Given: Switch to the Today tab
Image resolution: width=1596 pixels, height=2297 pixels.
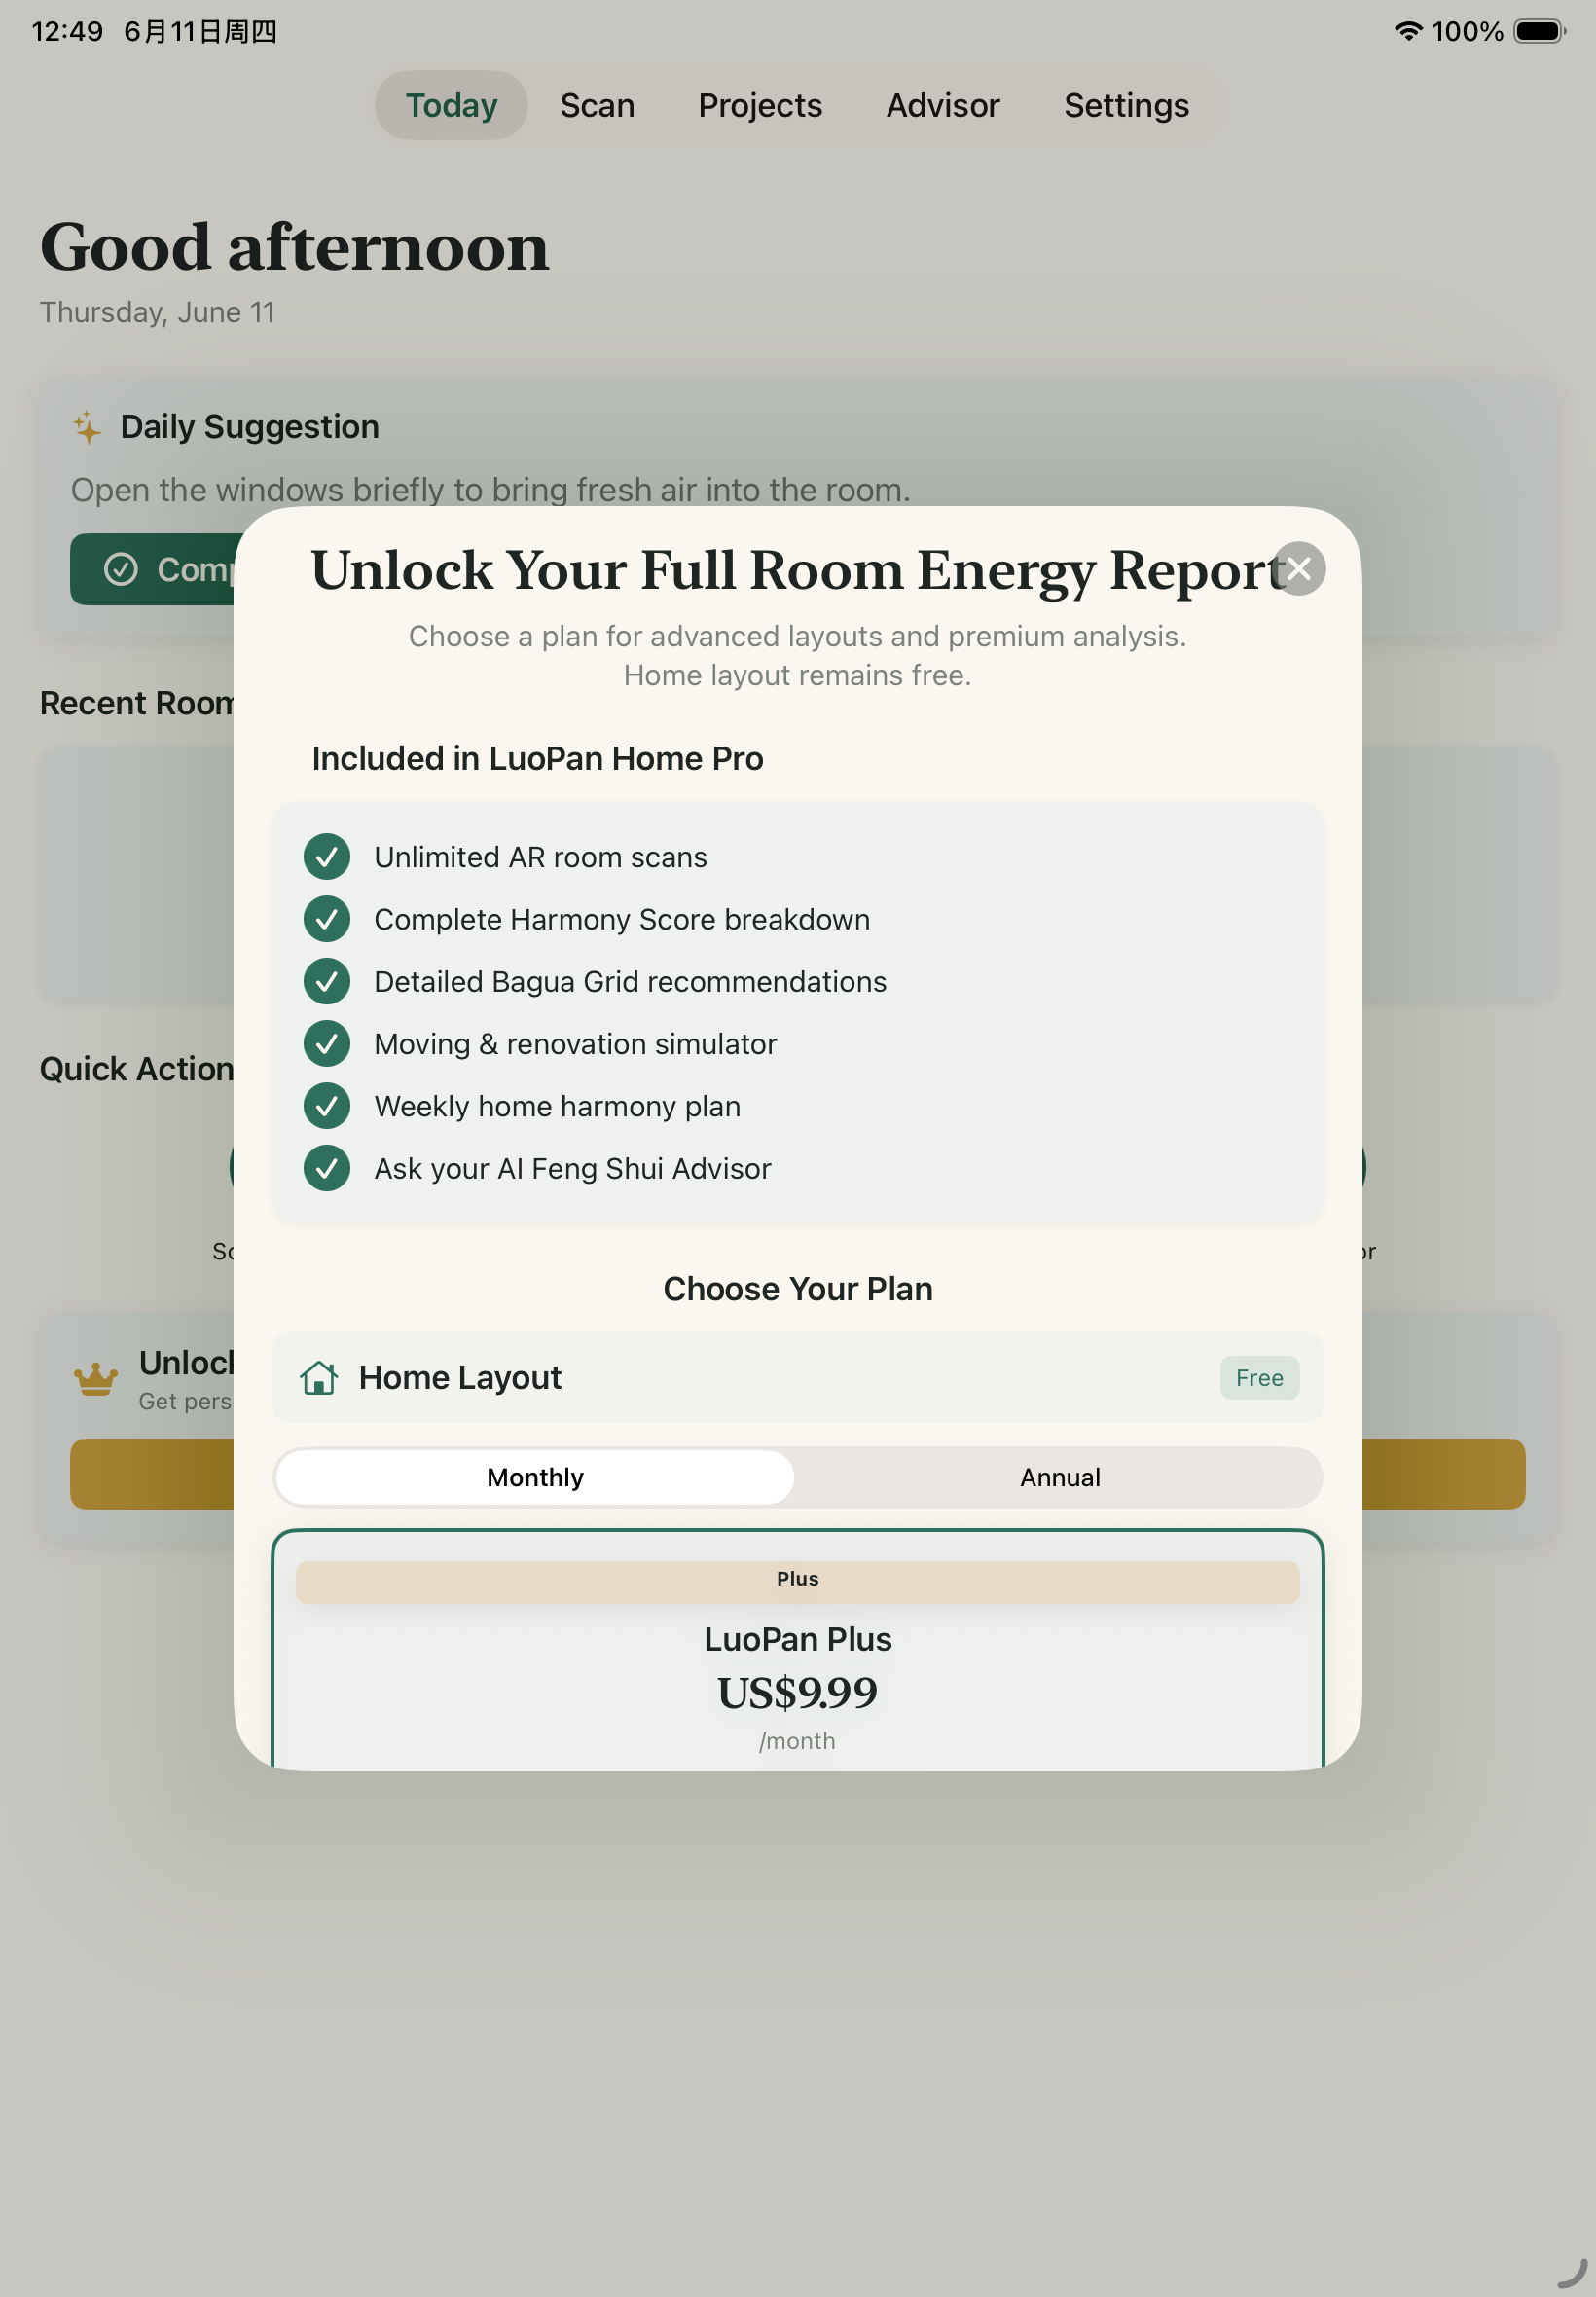Looking at the screenshot, I should (x=451, y=105).
